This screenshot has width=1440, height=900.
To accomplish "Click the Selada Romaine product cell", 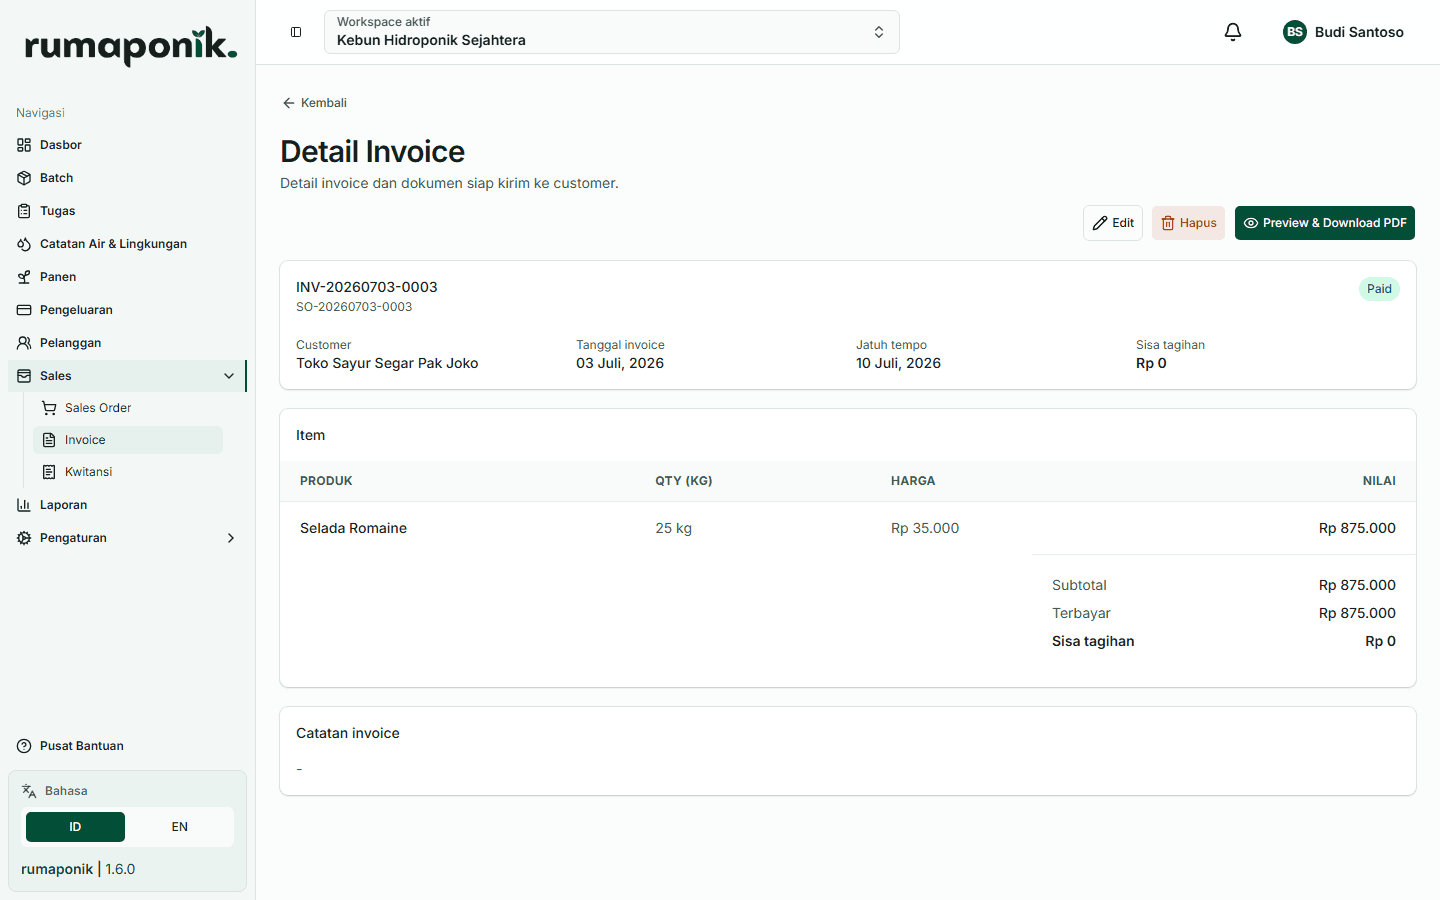I will [353, 528].
